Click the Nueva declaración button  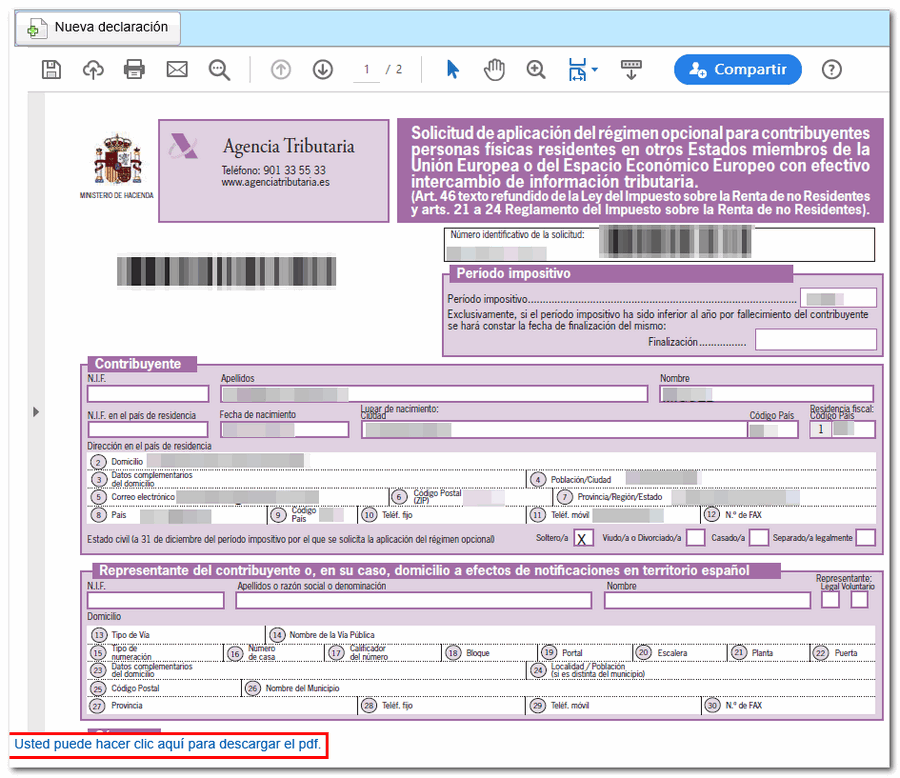[x=98, y=28]
